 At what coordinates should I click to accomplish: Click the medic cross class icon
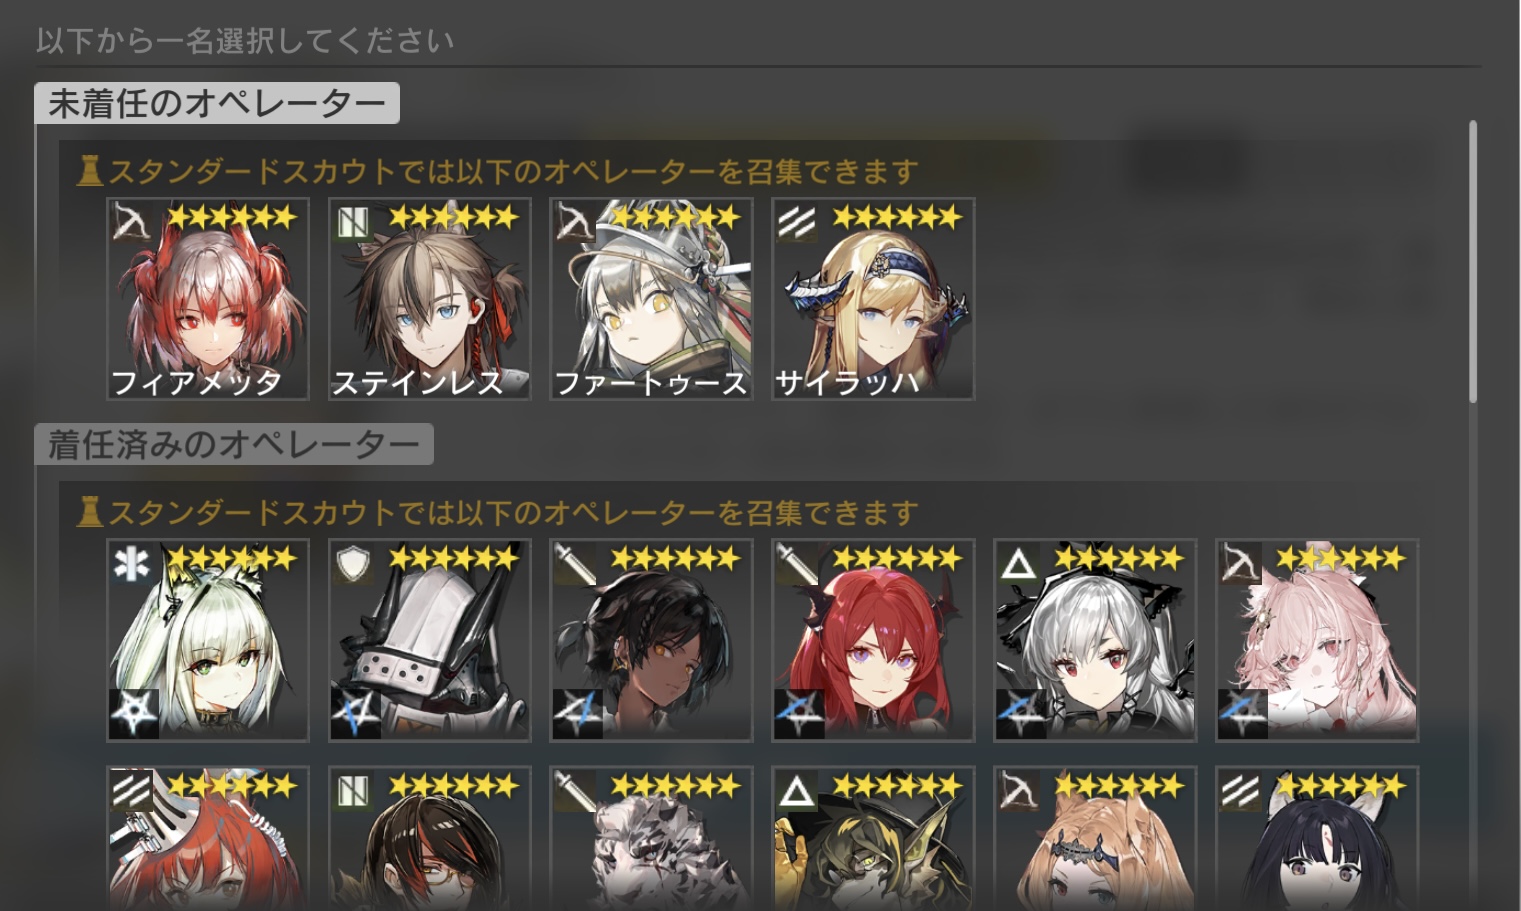click(x=131, y=563)
